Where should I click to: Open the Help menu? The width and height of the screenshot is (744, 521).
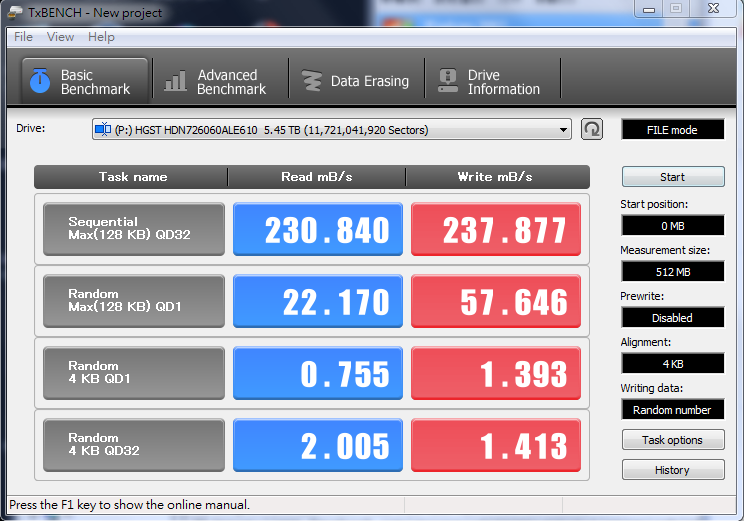tap(101, 37)
